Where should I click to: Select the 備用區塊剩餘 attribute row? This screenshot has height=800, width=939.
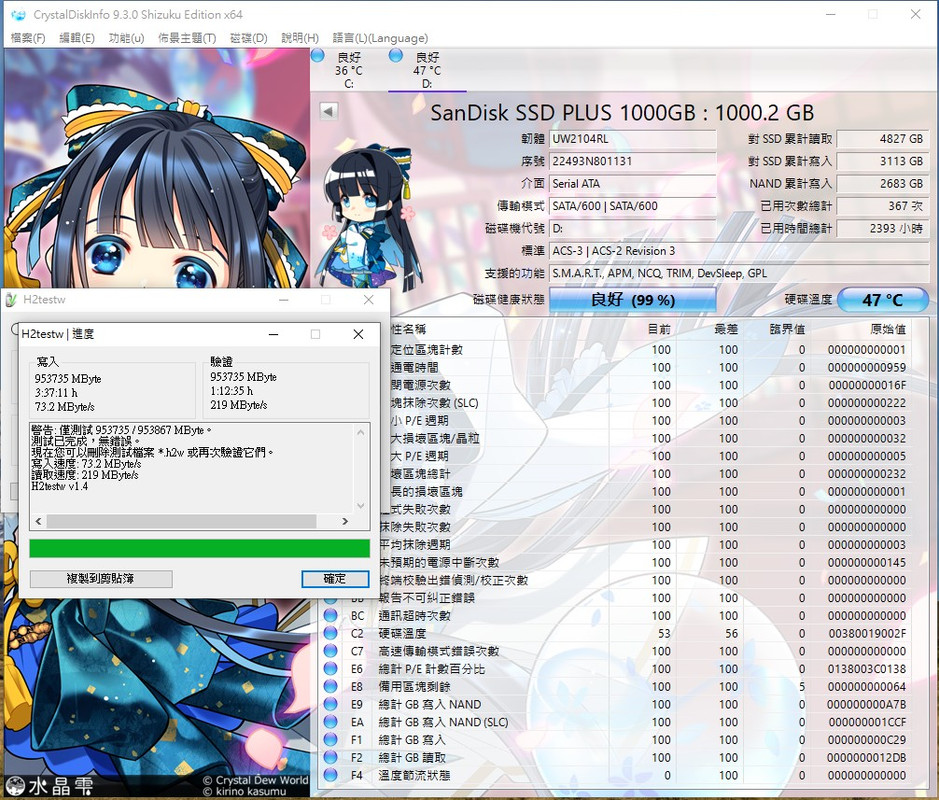pyautogui.click(x=615, y=687)
